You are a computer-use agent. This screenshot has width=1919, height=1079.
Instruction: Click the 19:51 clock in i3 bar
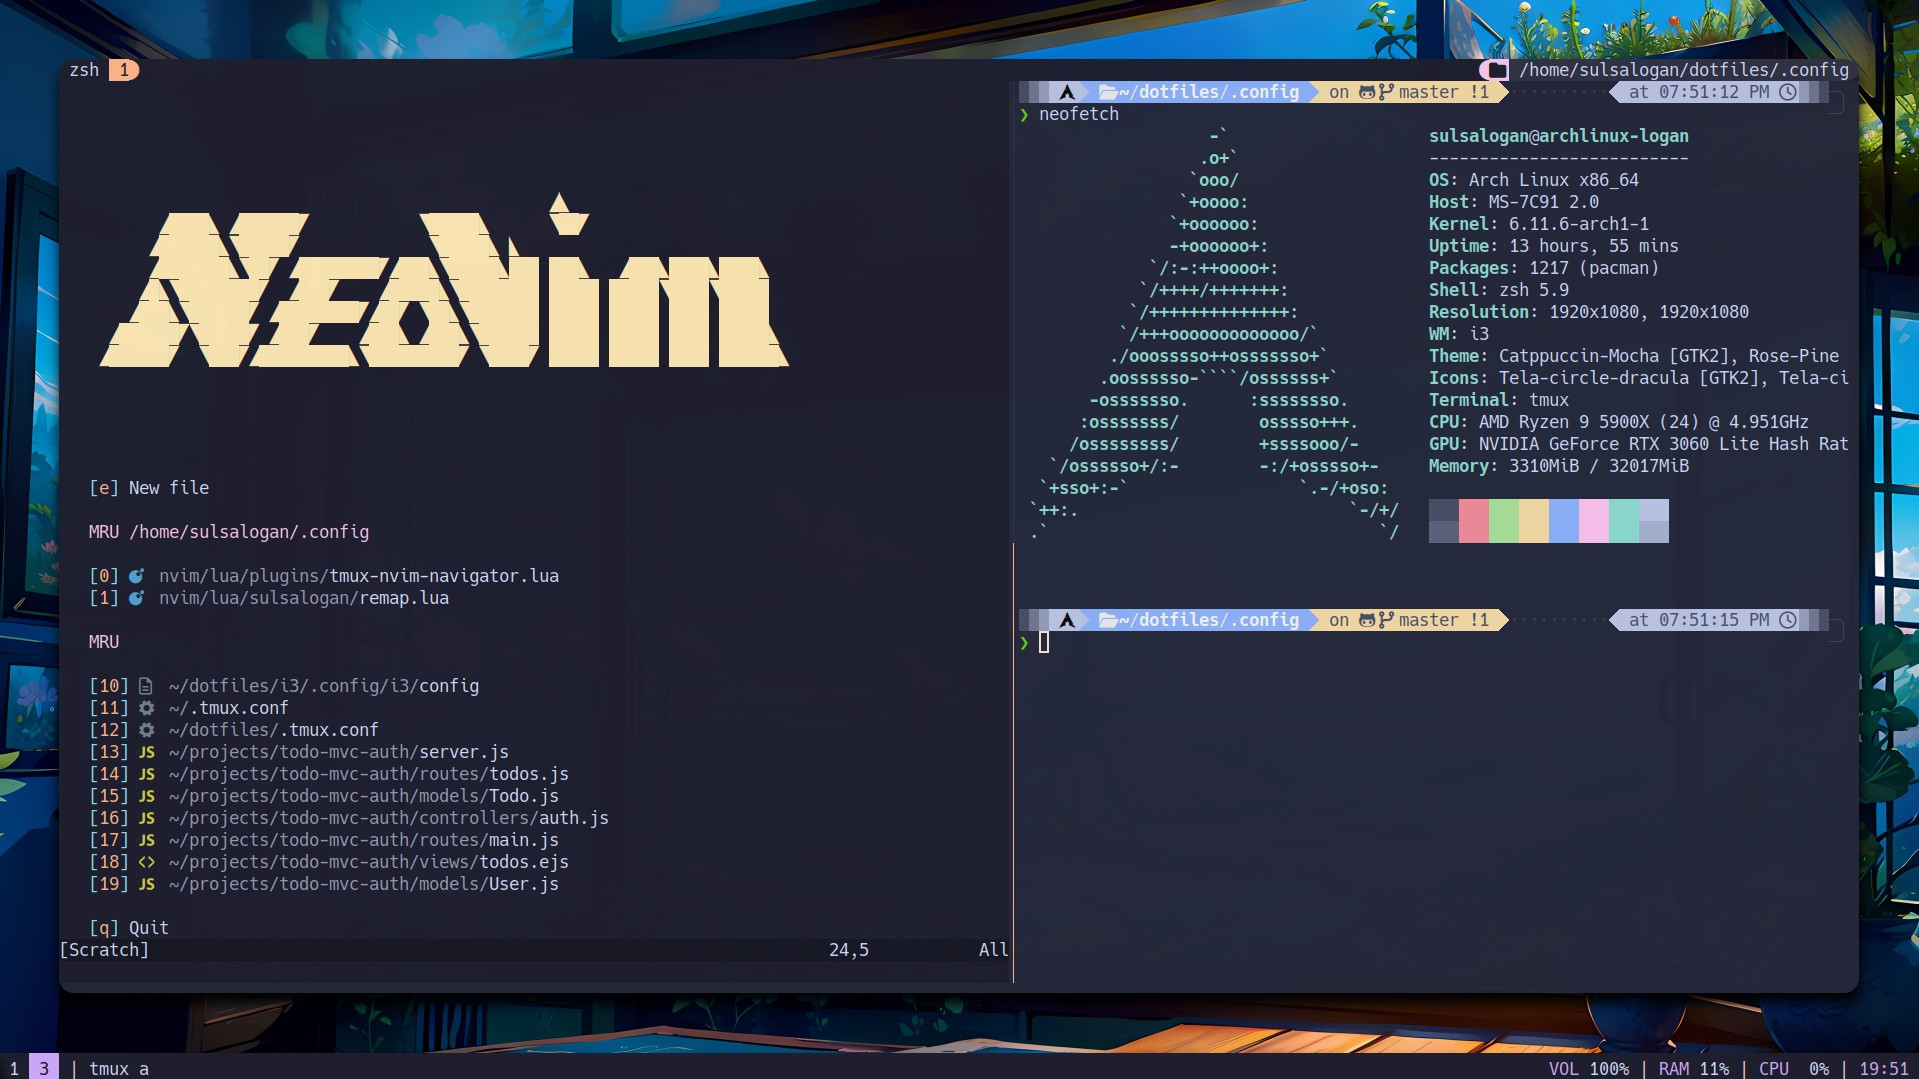(1884, 1068)
